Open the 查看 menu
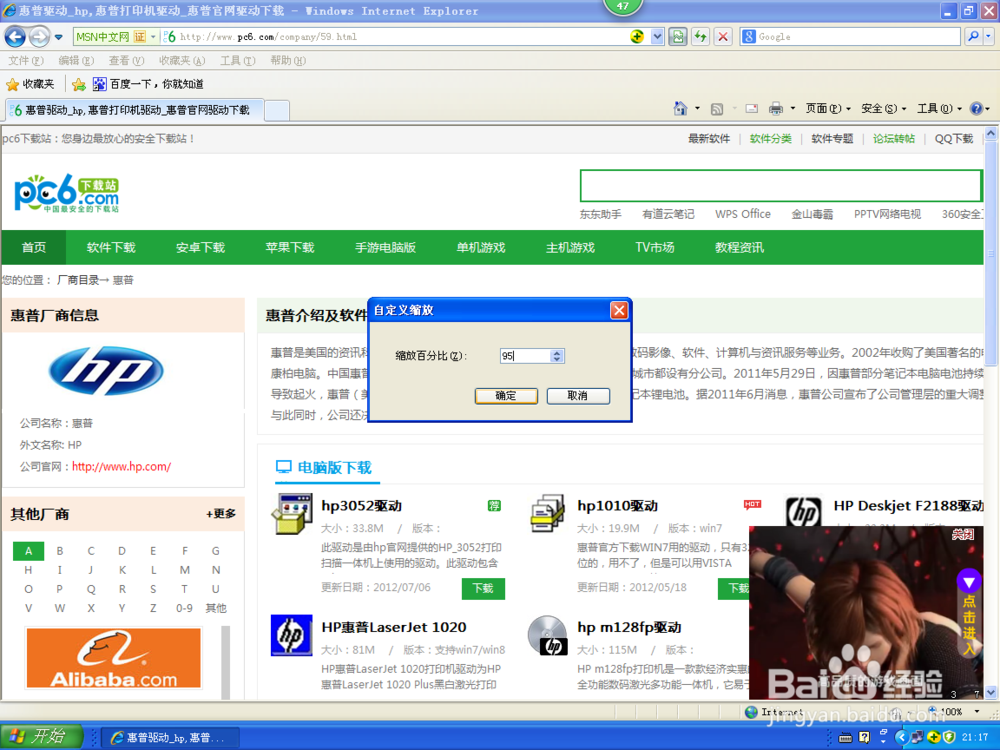Screen dimensions: 1000x750 pyautogui.click(x=126, y=61)
